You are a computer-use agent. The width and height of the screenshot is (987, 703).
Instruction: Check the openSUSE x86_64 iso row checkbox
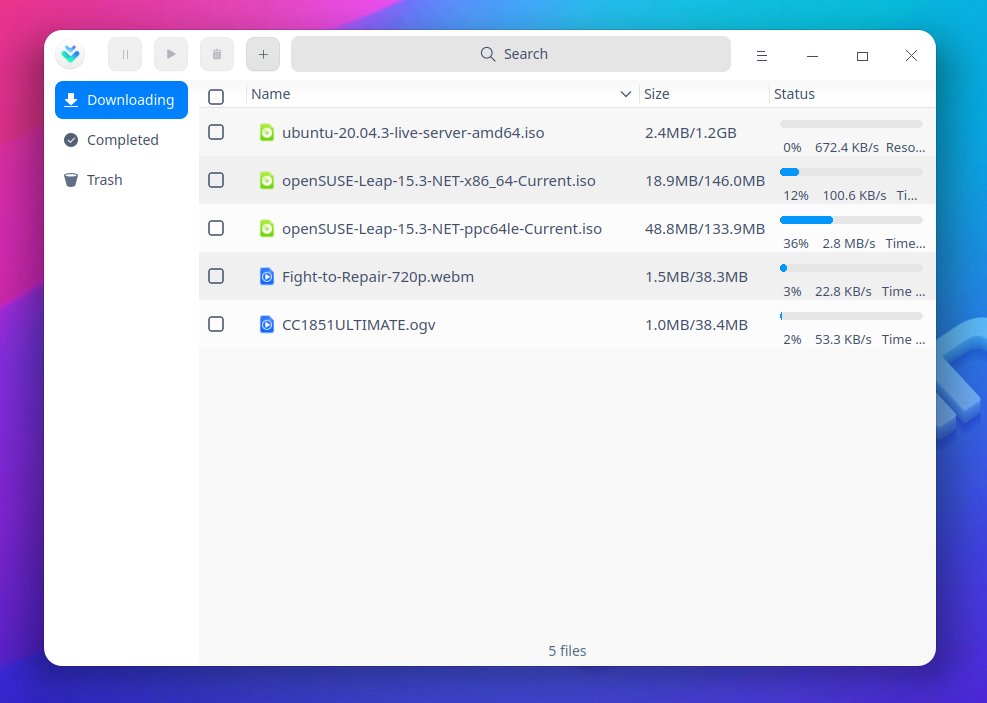(x=216, y=180)
